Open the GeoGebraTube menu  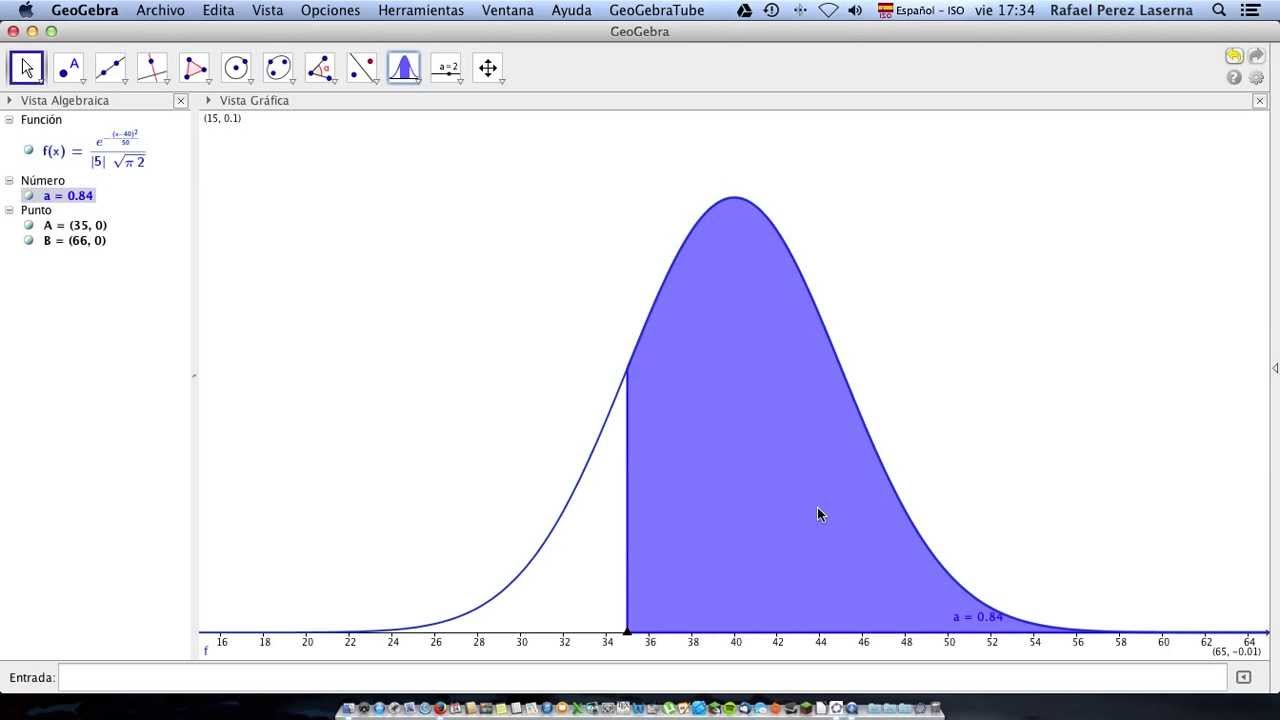click(x=656, y=10)
